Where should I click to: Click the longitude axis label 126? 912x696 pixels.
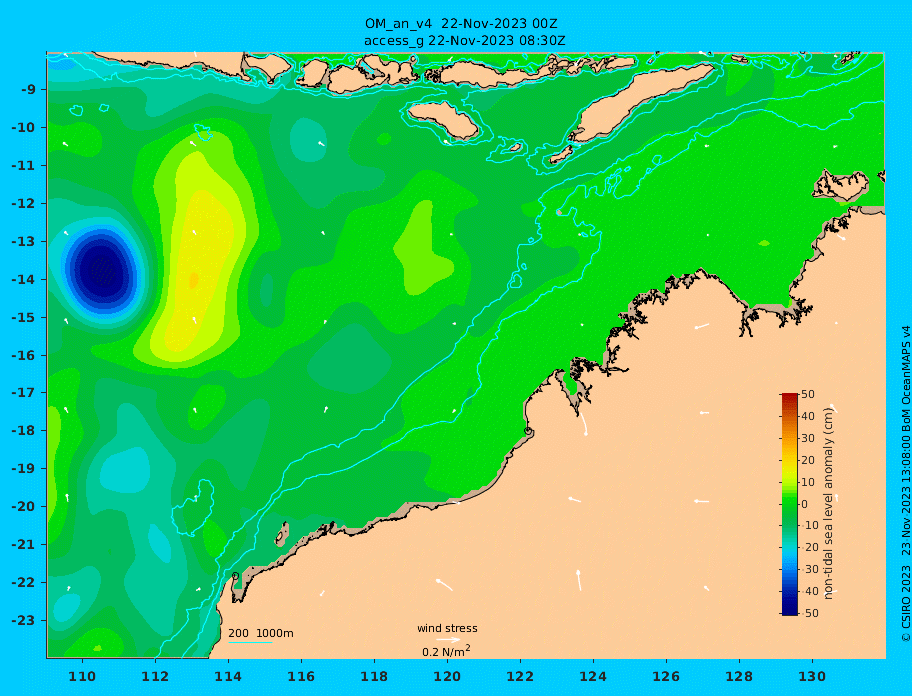pyautogui.click(x=667, y=677)
